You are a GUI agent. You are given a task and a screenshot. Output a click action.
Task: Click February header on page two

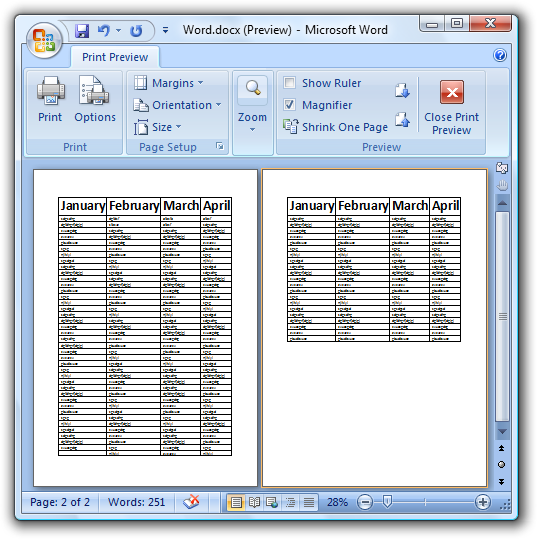coord(363,206)
